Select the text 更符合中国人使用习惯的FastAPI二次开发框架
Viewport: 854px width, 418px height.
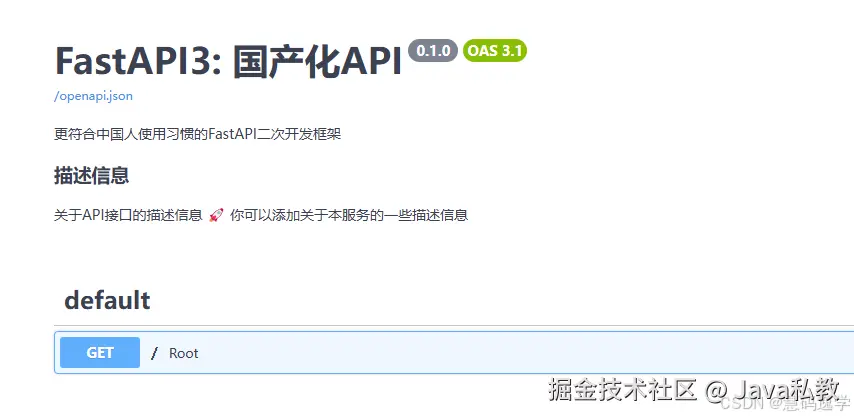point(198,134)
